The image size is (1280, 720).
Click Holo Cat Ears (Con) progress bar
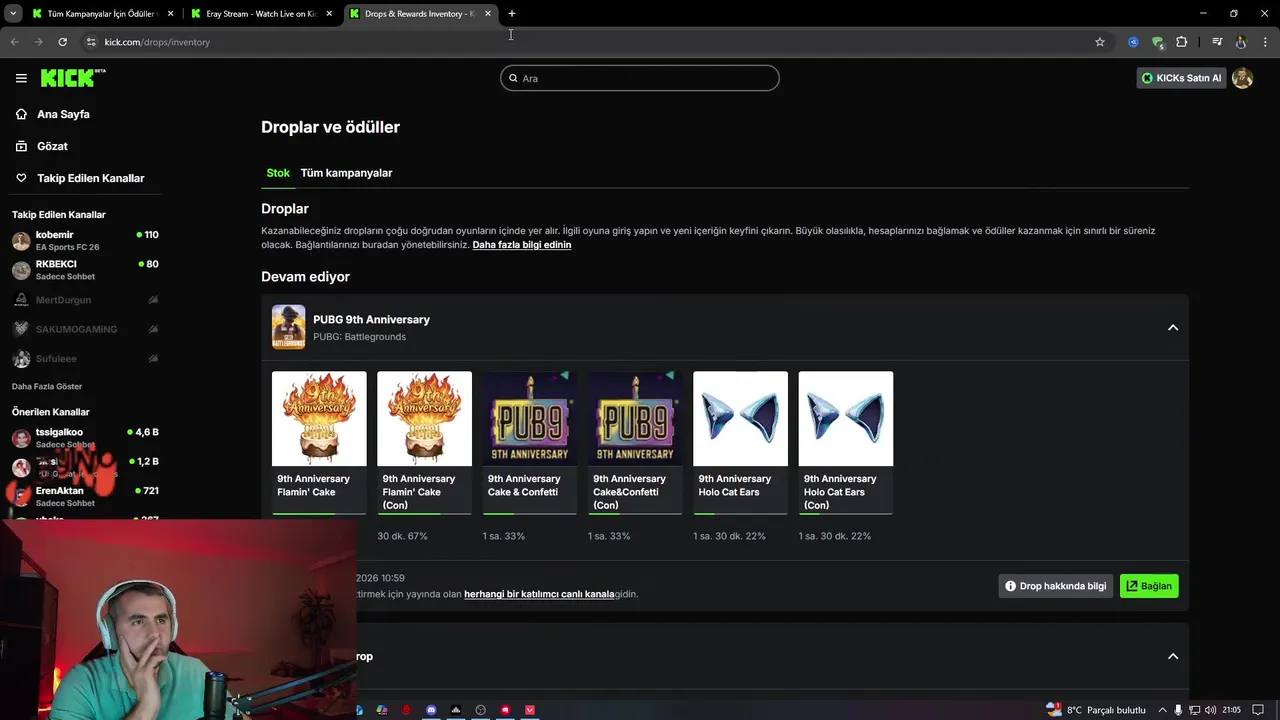[x=845, y=514]
